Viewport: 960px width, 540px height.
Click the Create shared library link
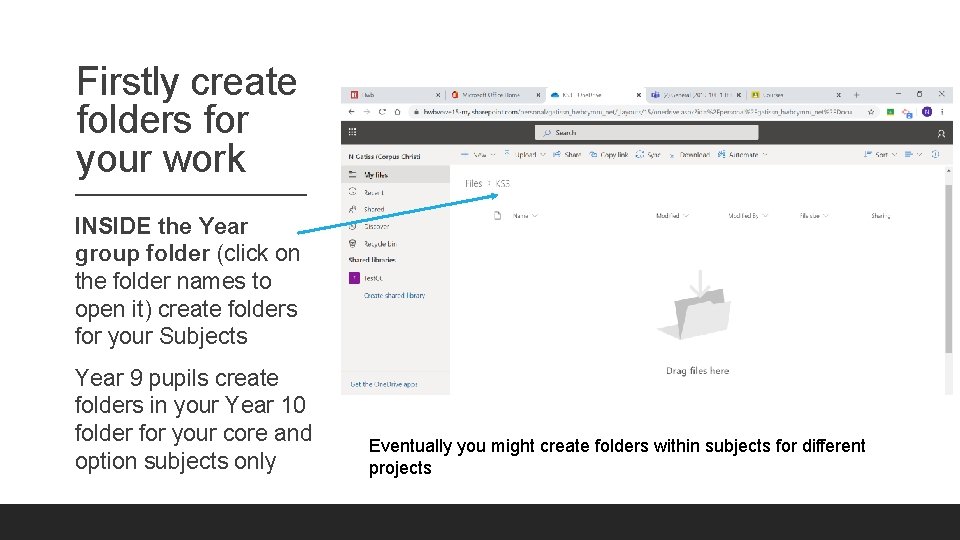[x=394, y=295]
